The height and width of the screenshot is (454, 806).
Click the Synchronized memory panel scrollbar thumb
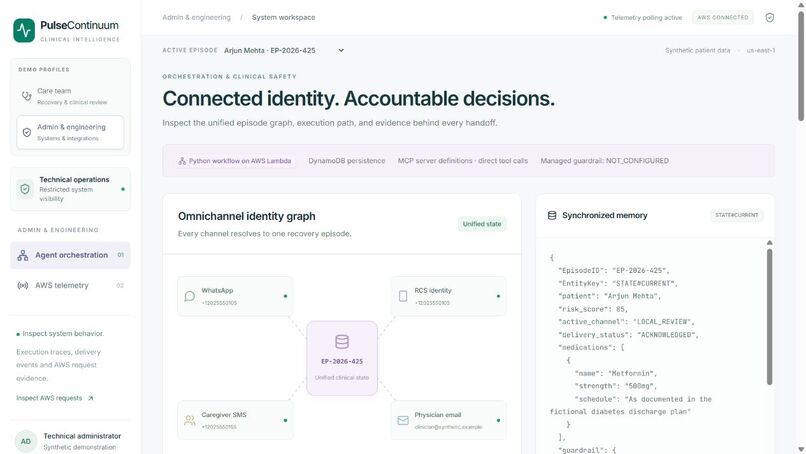click(x=770, y=317)
